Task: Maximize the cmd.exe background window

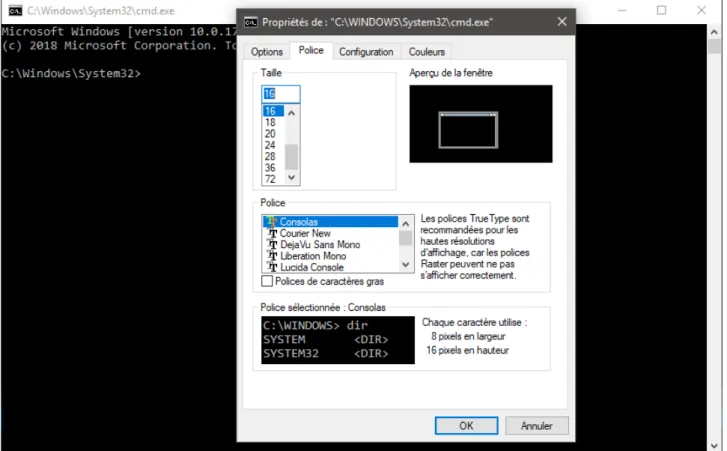Action: [x=662, y=10]
